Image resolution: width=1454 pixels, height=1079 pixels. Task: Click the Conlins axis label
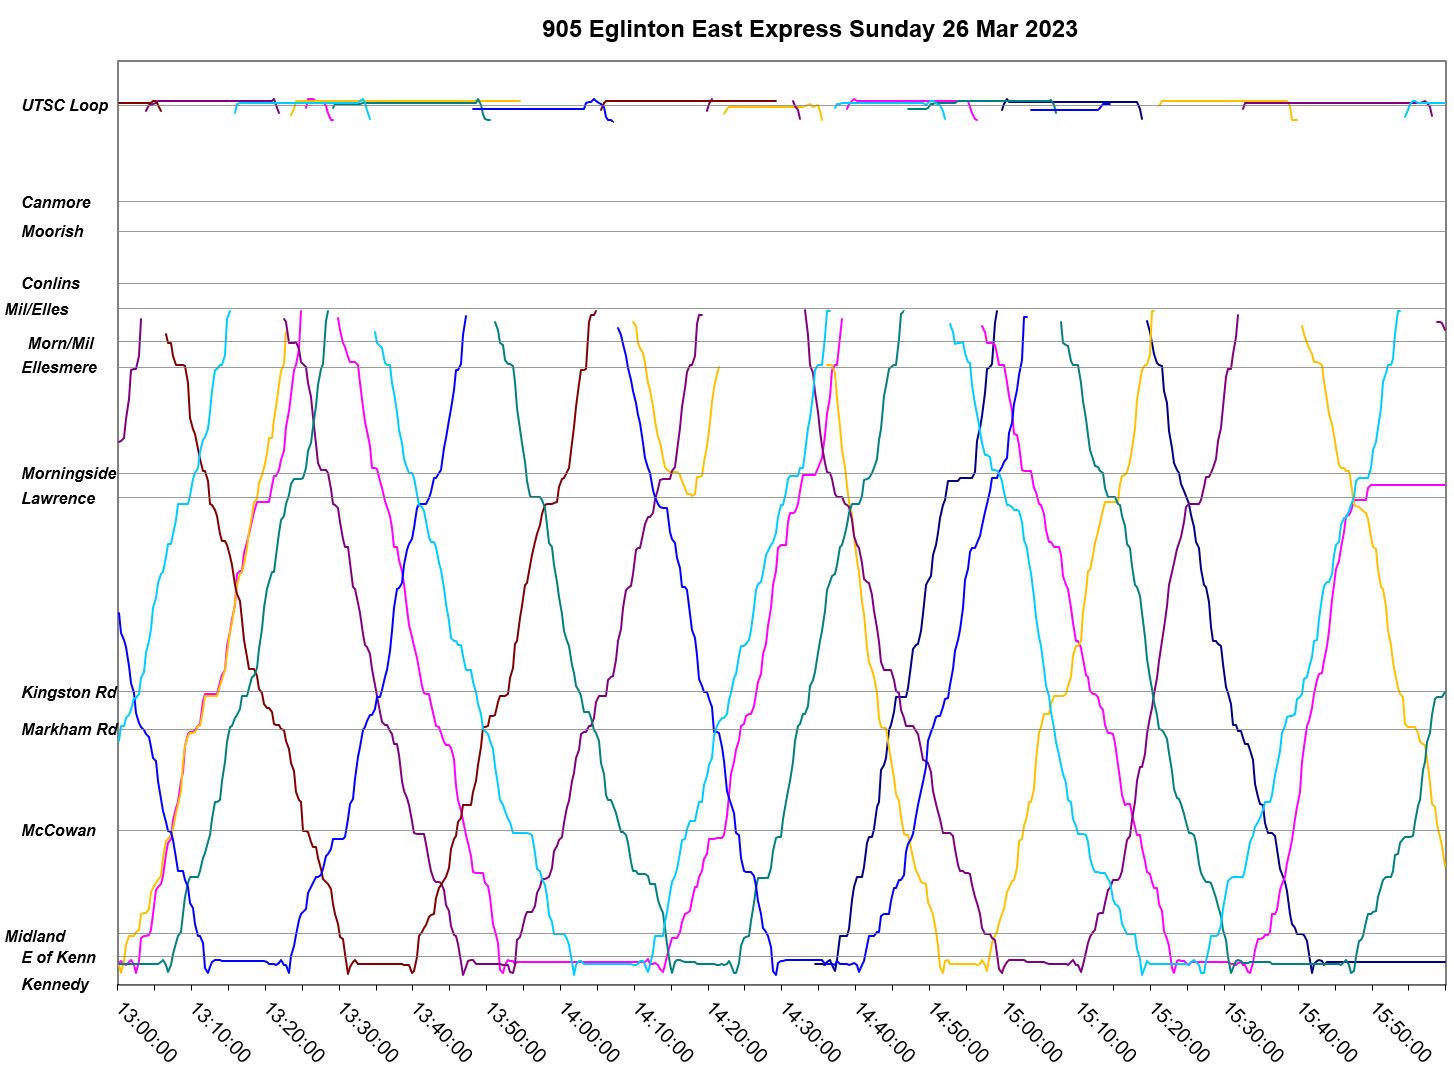click(x=51, y=283)
